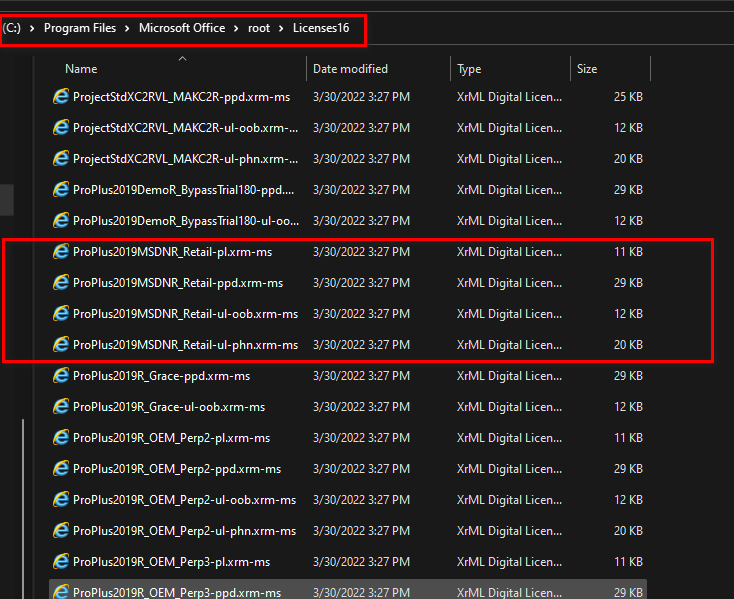Image resolution: width=734 pixels, height=599 pixels.
Task: Click icon of ProPlus2019R_OEM_Perp2-ppd.xrm-ms
Action: [x=61, y=468]
